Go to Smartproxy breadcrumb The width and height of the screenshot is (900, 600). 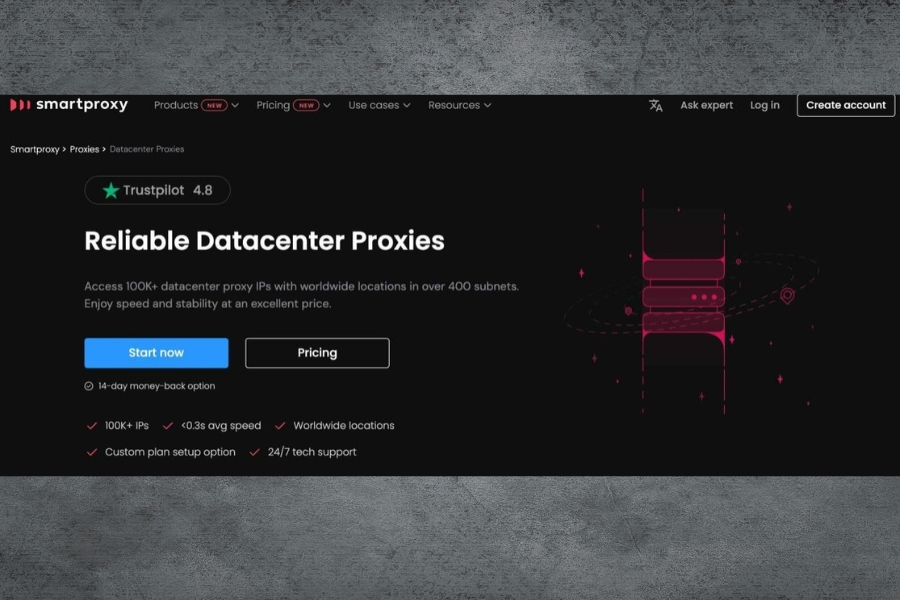tap(34, 149)
